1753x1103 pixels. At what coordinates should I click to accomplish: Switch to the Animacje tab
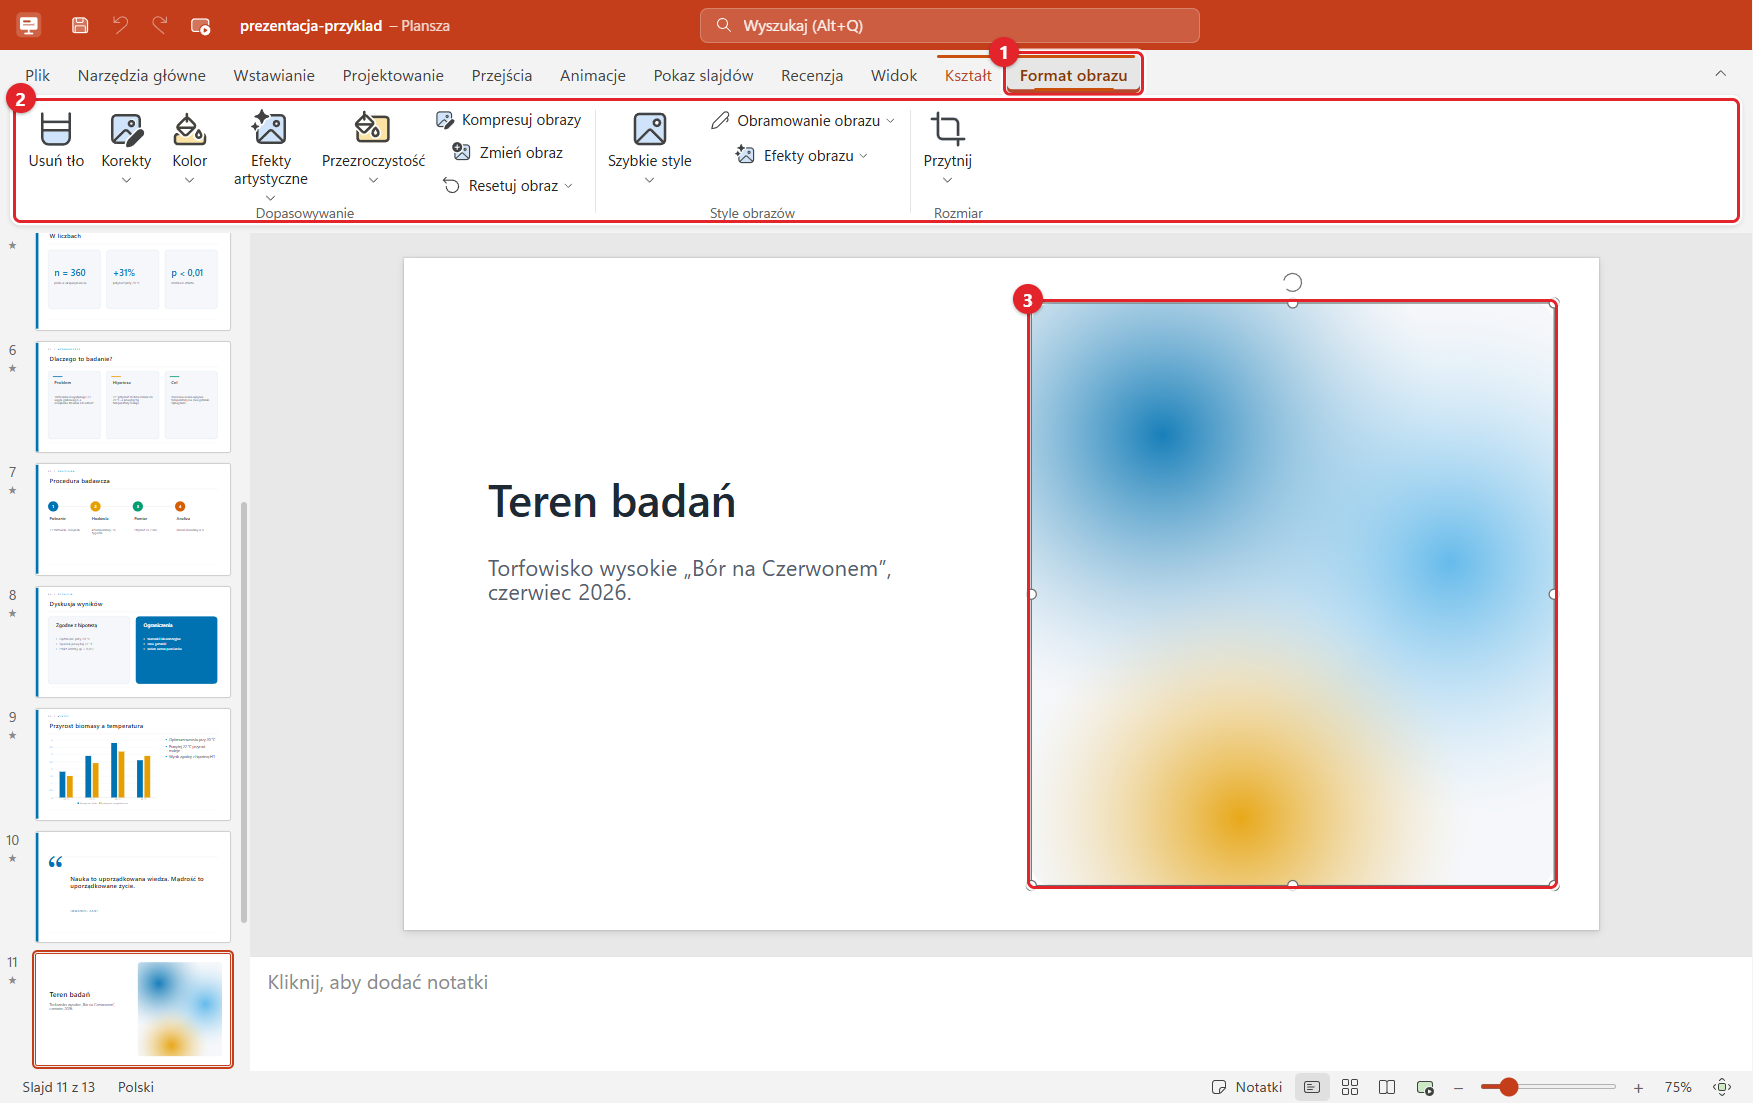click(593, 75)
